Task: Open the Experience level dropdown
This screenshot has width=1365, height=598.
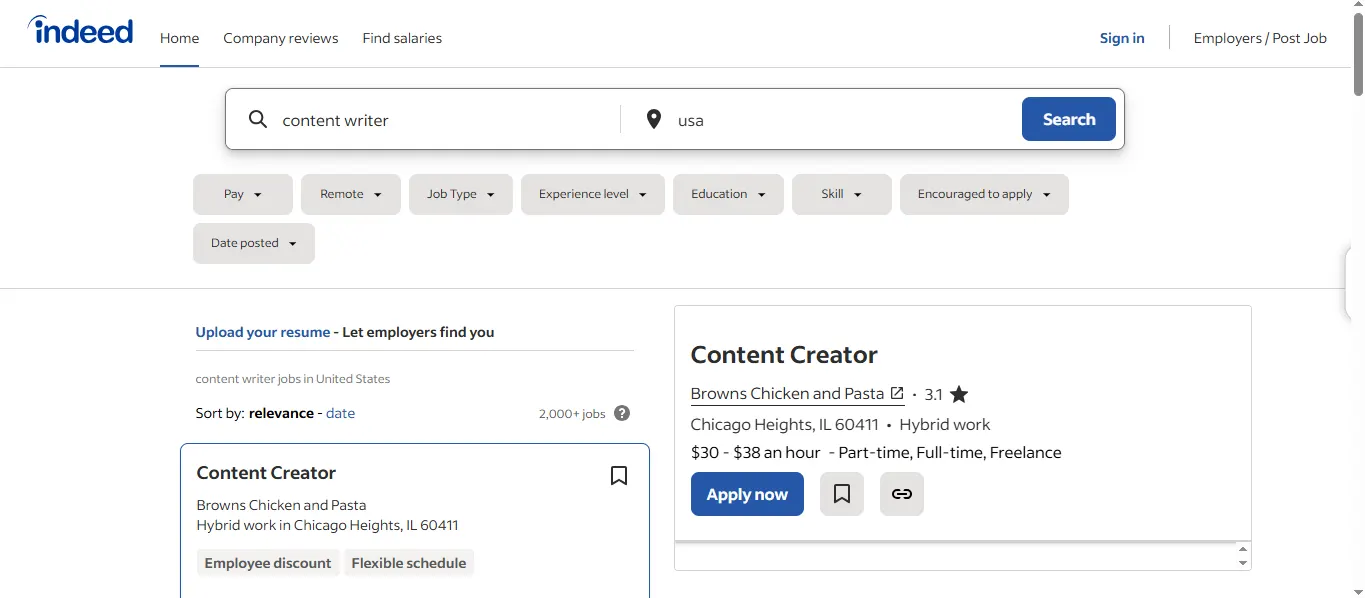Action: pos(593,194)
